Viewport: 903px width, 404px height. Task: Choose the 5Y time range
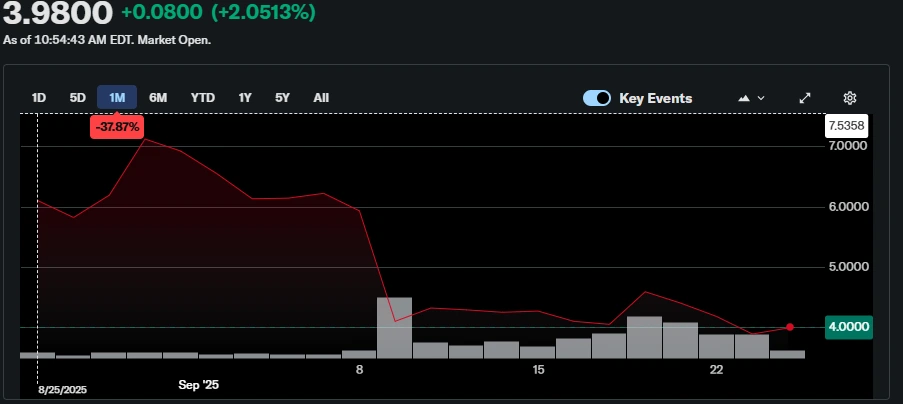coord(283,98)
